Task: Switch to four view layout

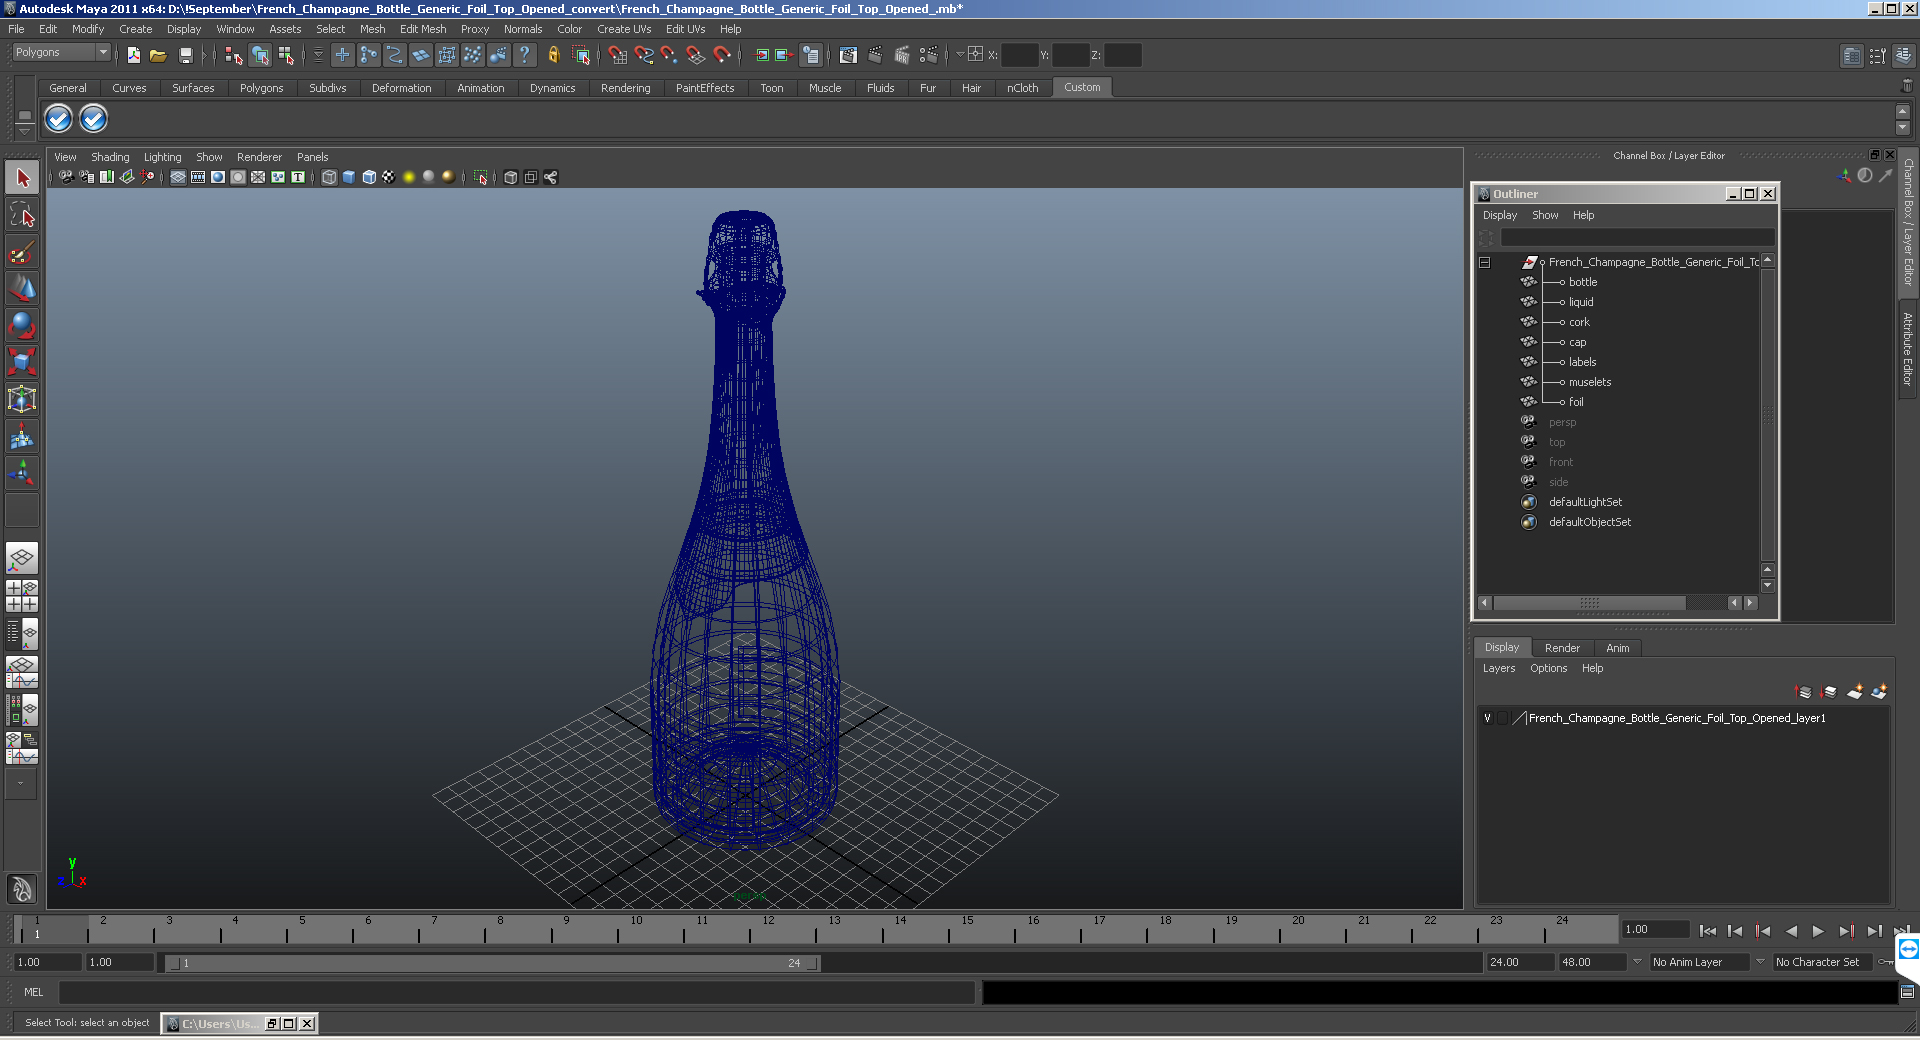Action: click(x=22, y=596)
